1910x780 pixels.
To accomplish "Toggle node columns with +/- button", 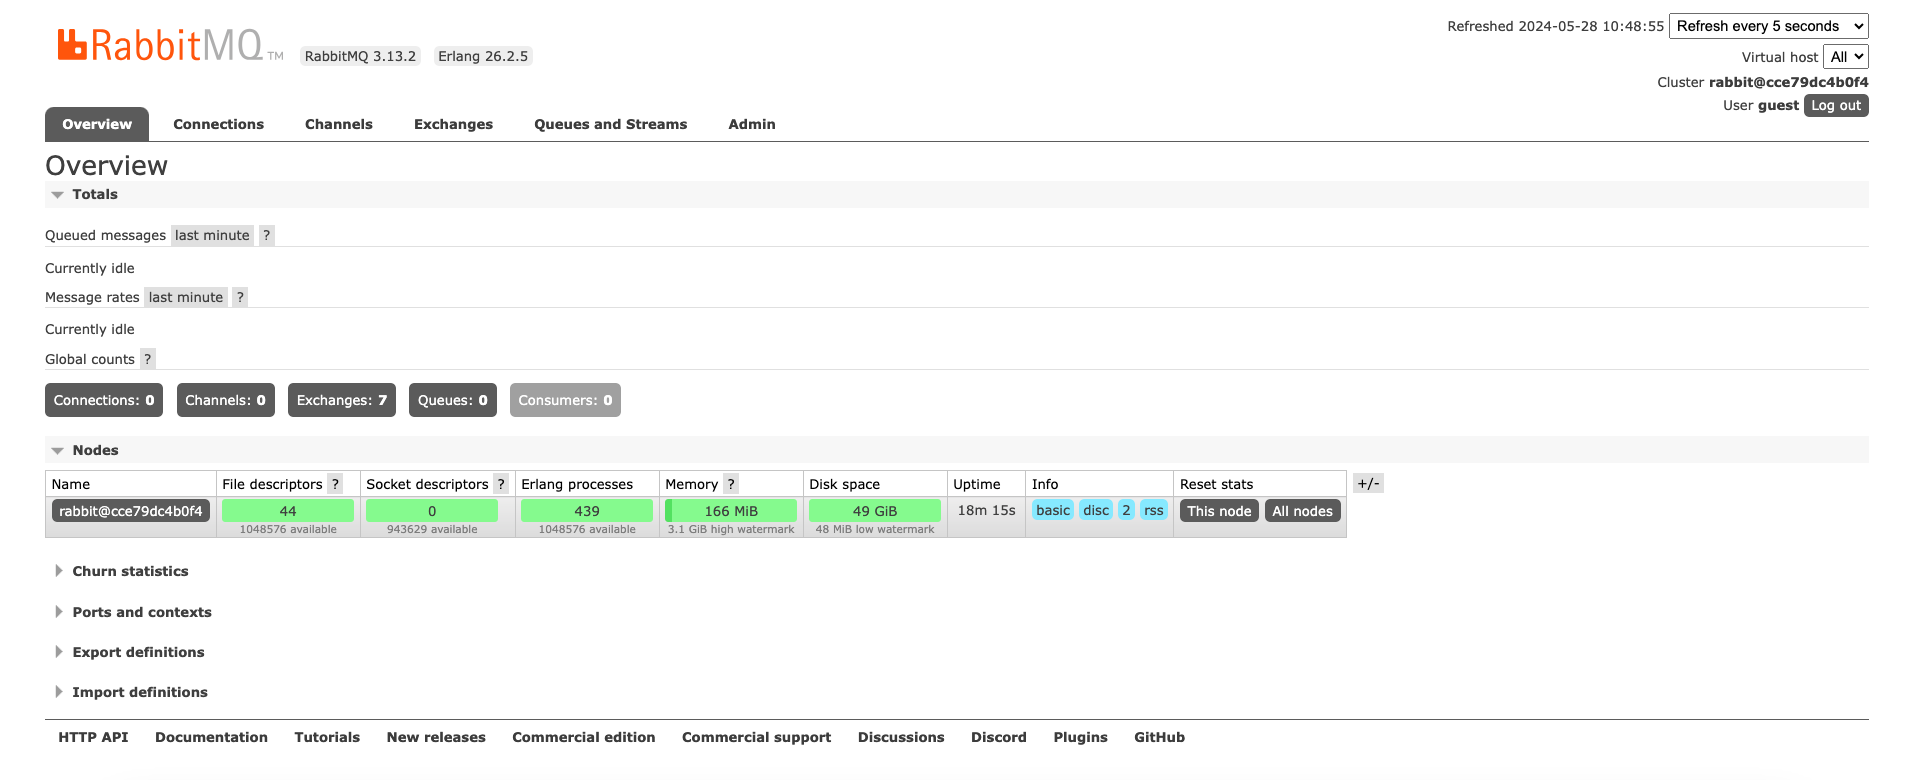I will coord(1368,483).
